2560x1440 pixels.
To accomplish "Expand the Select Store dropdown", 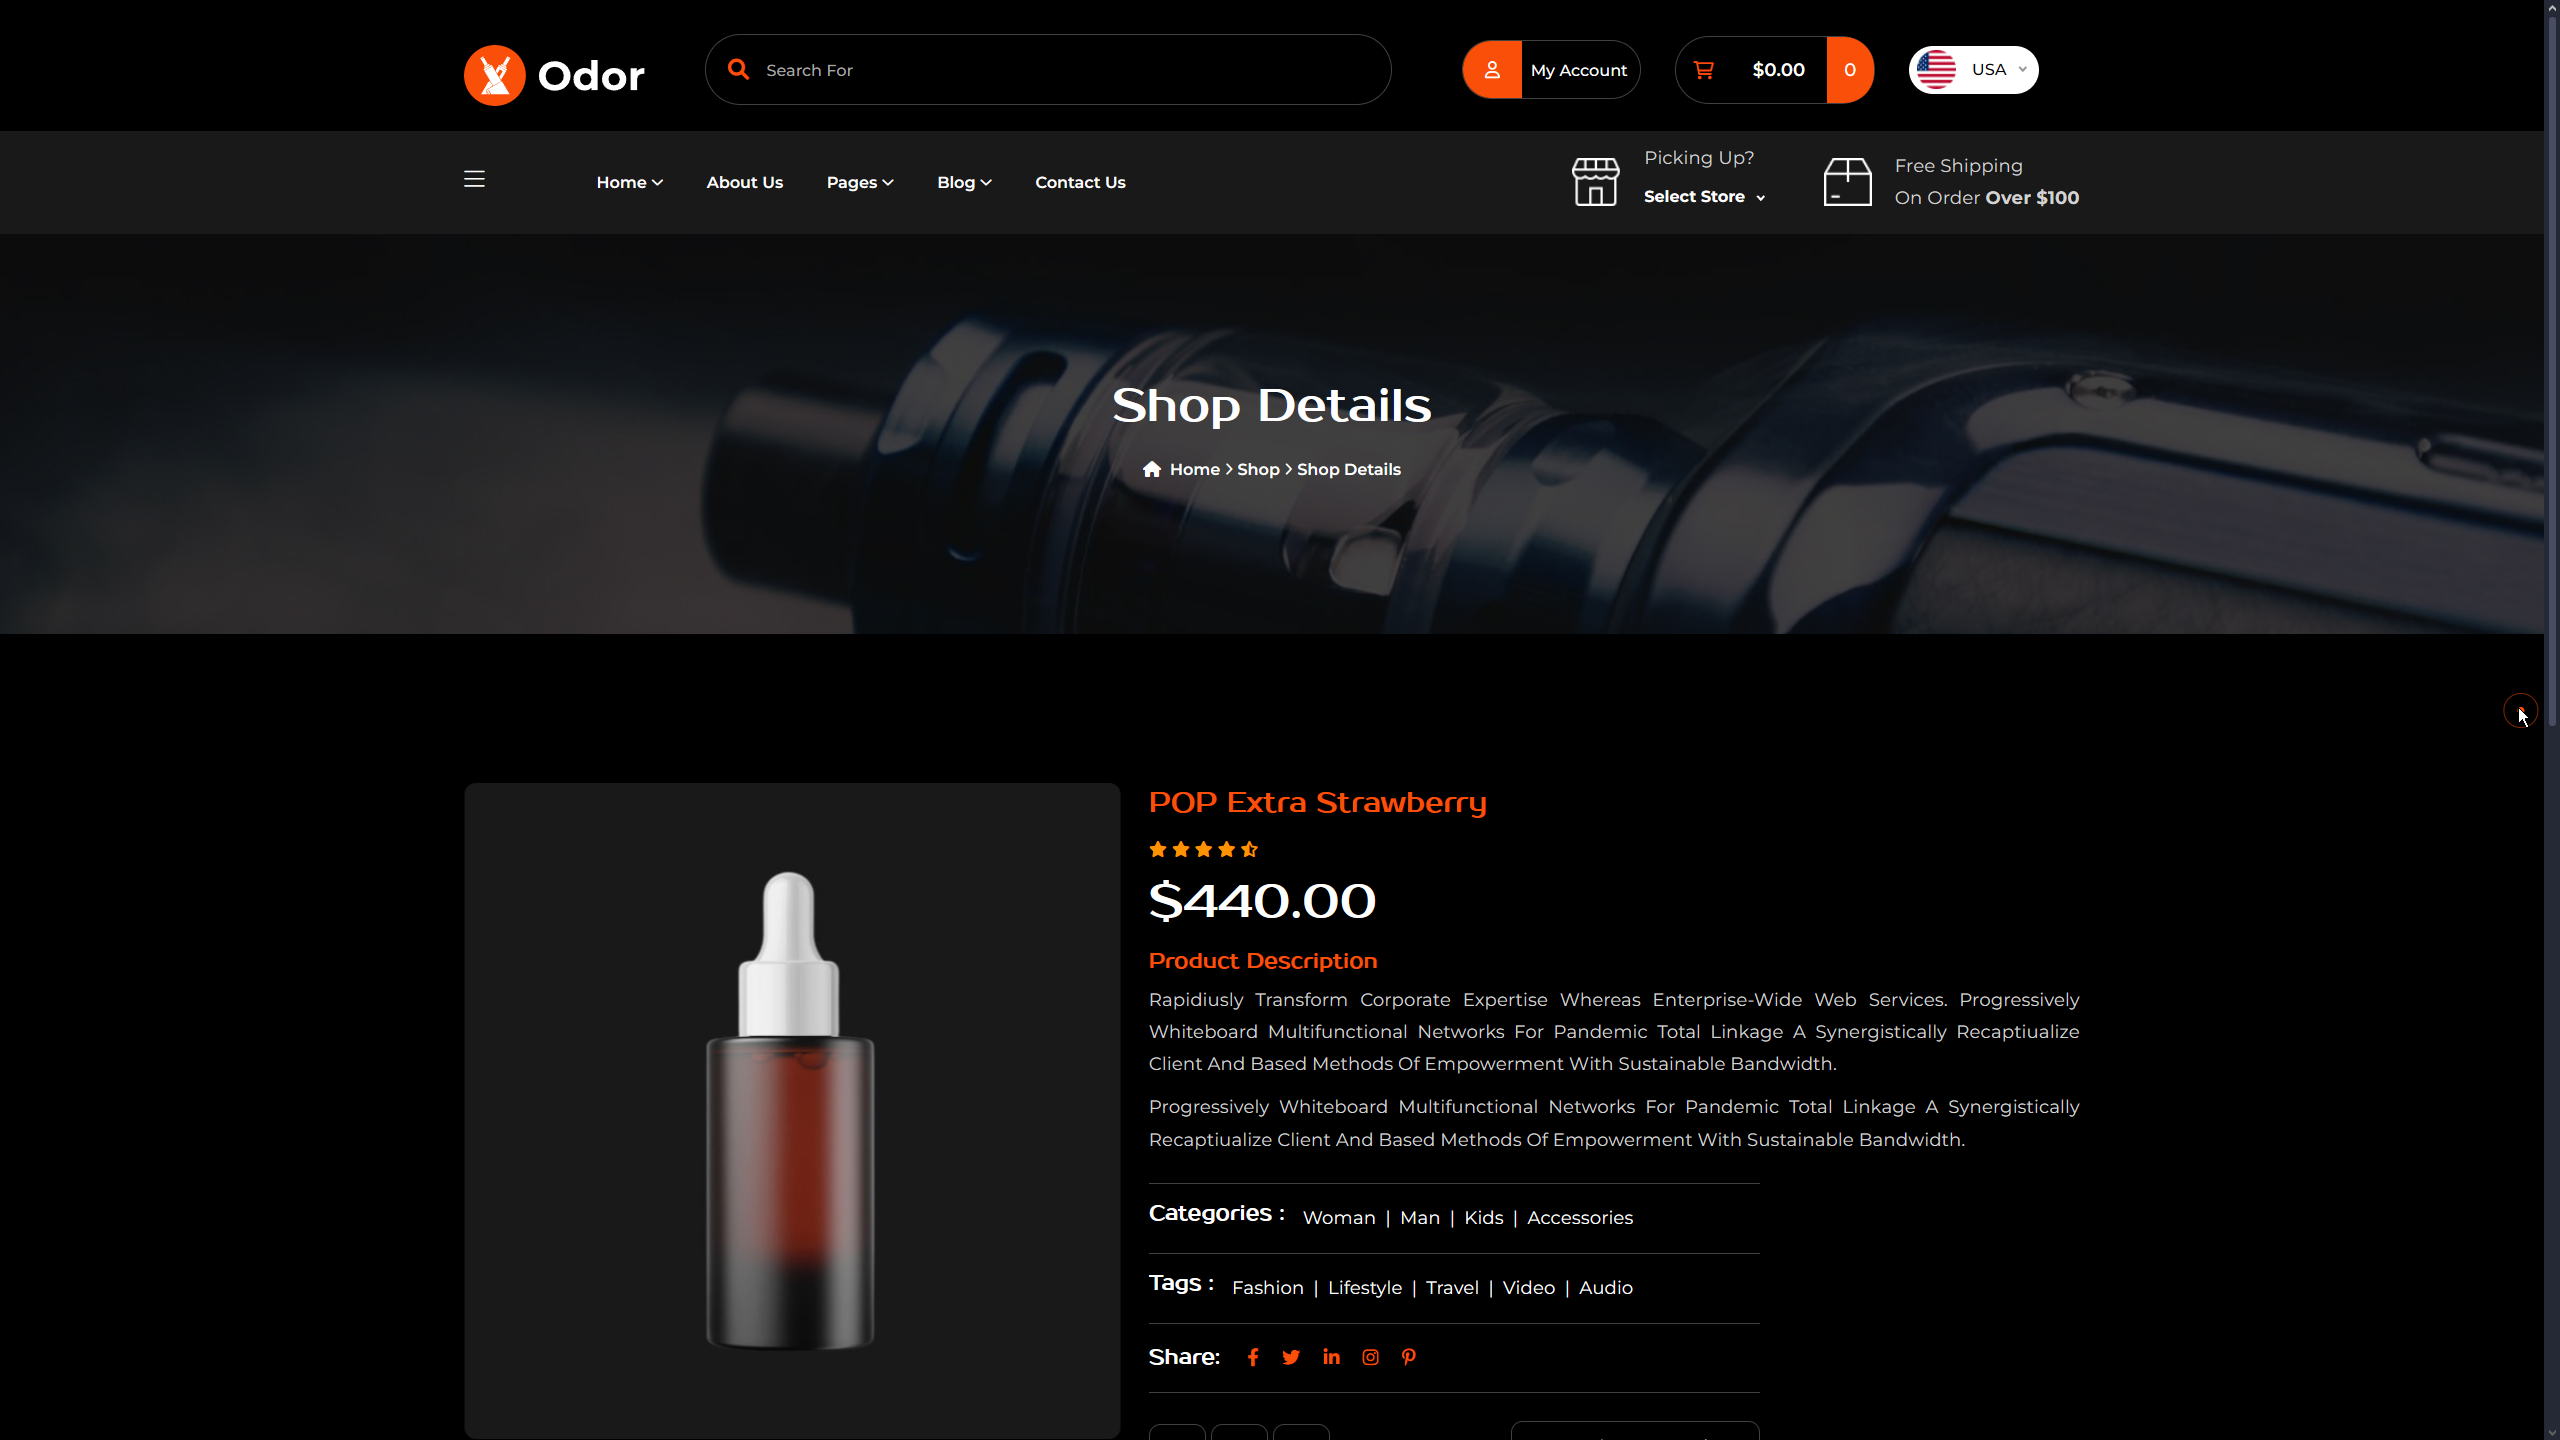I will [1704, 197].
